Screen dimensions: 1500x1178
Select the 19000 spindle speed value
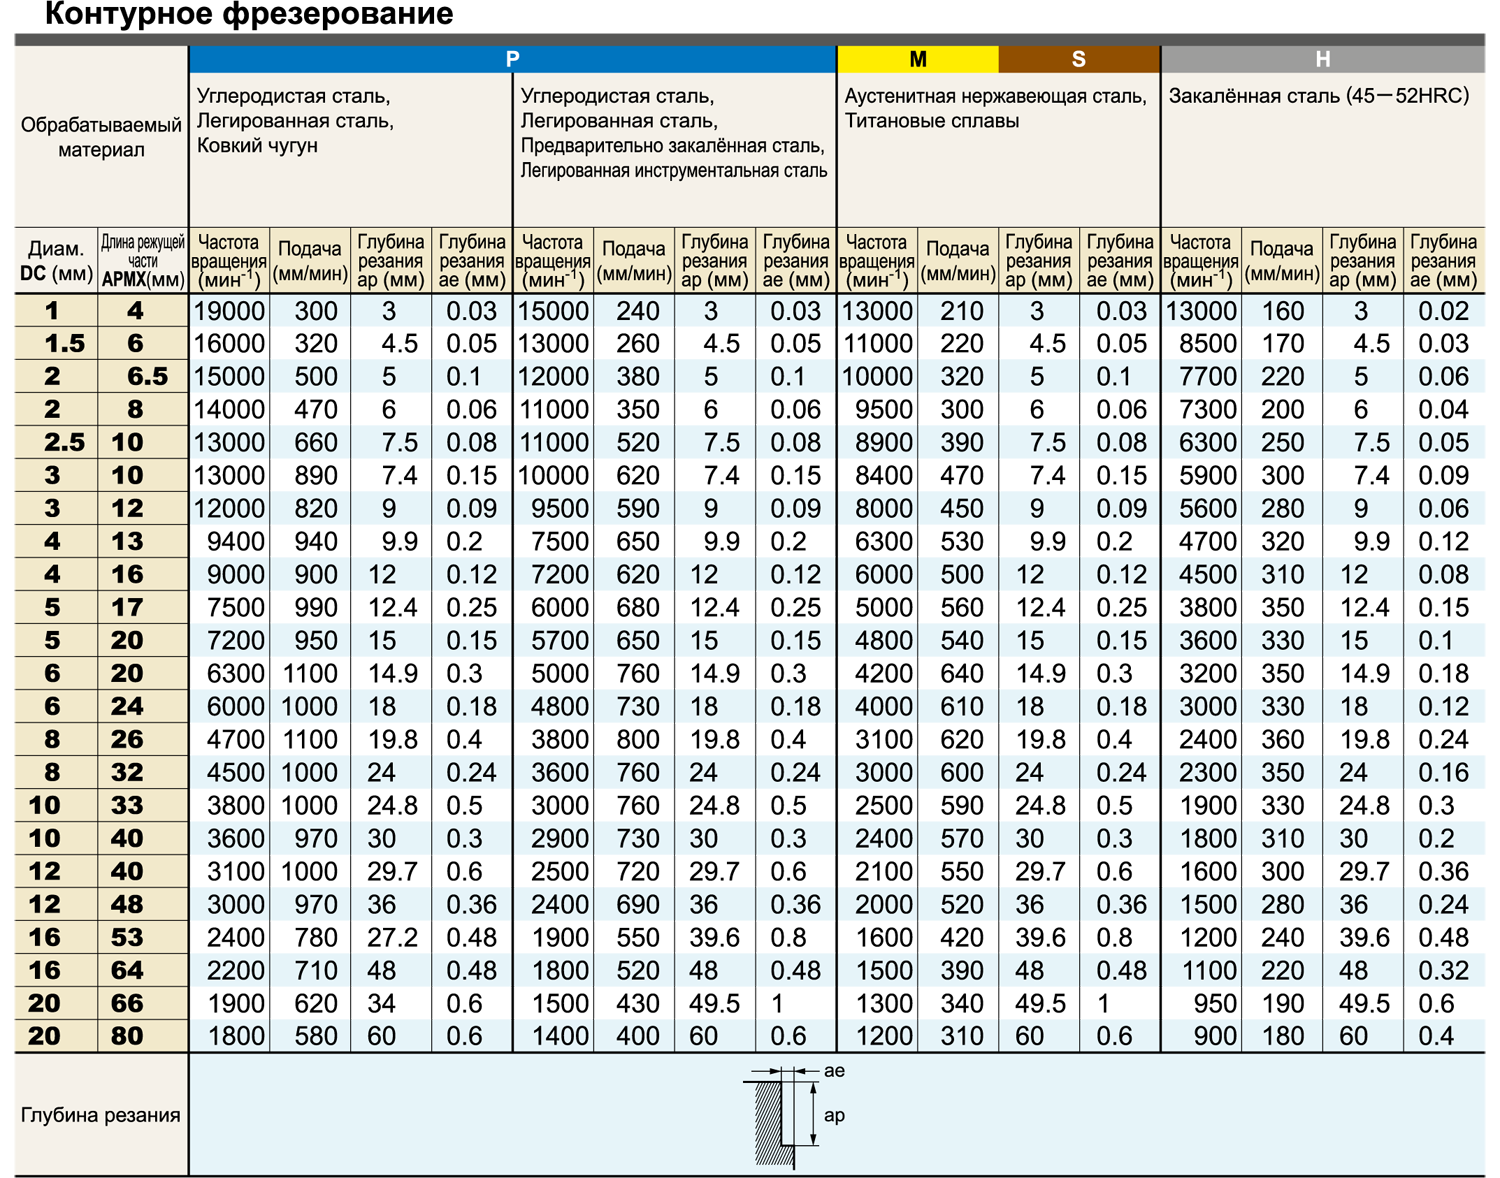point(229,311)
